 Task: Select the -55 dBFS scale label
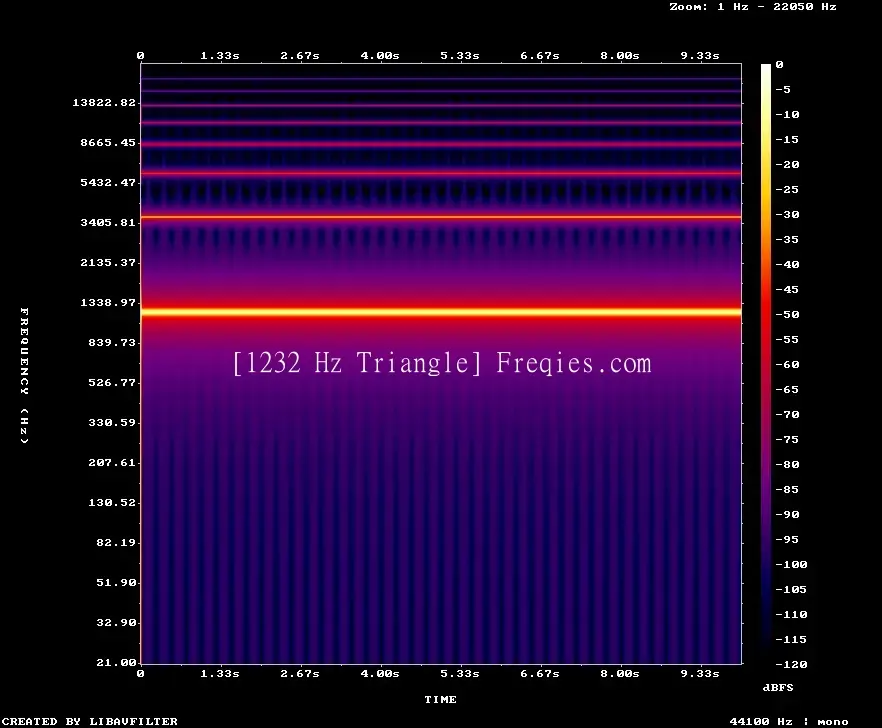(x=787, y=339)
